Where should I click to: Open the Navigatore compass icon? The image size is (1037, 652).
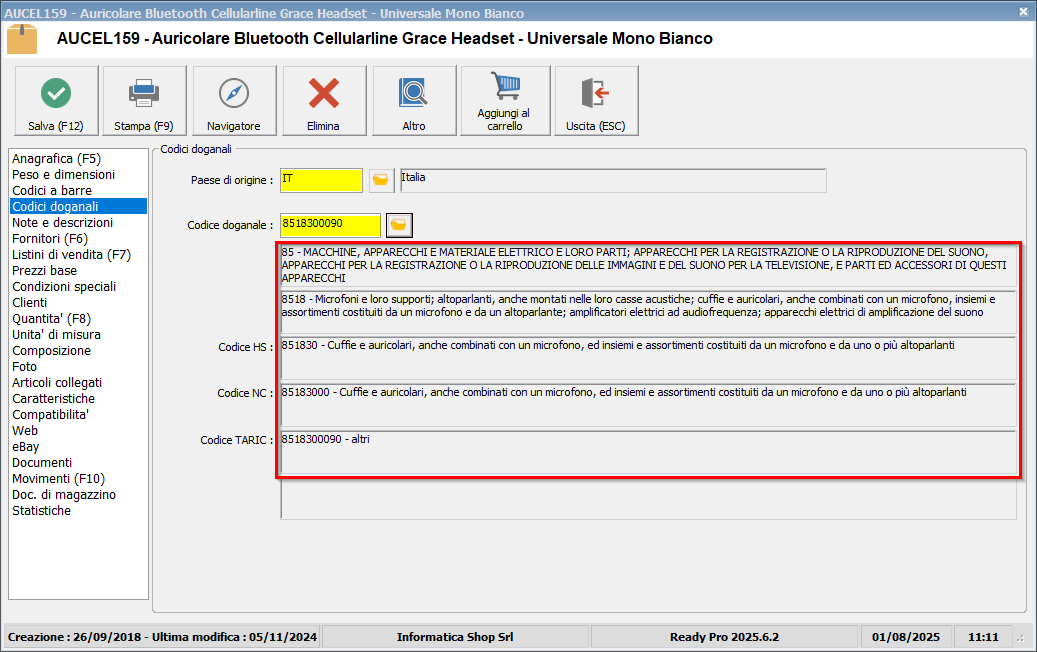point(234,94)
